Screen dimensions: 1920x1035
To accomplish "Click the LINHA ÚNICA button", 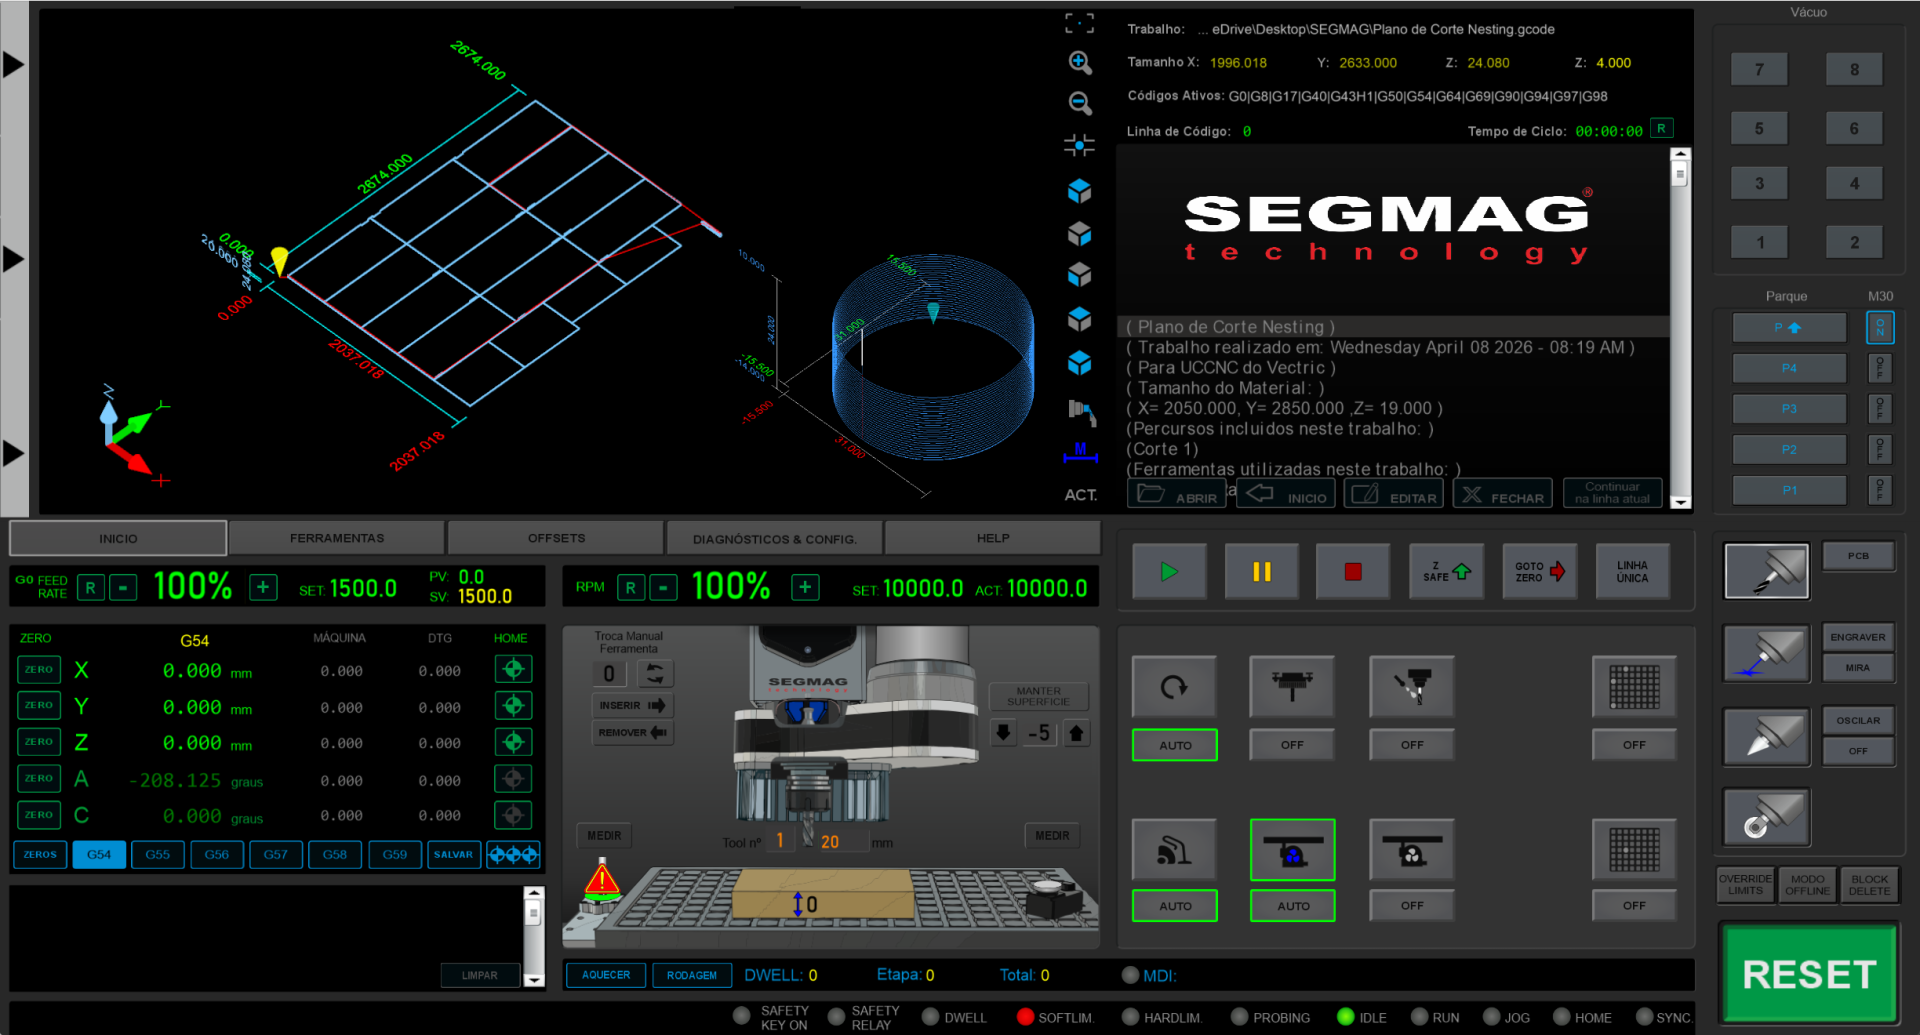I will pos(1632,572).
